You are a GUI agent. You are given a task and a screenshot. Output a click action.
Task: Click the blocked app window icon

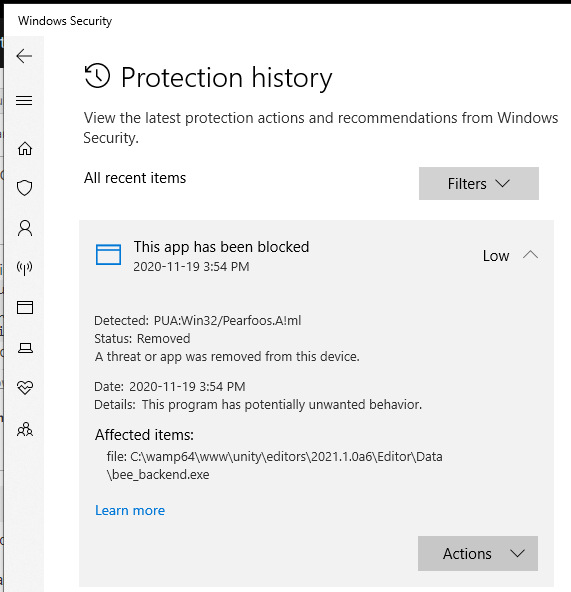tap(108, 255)
